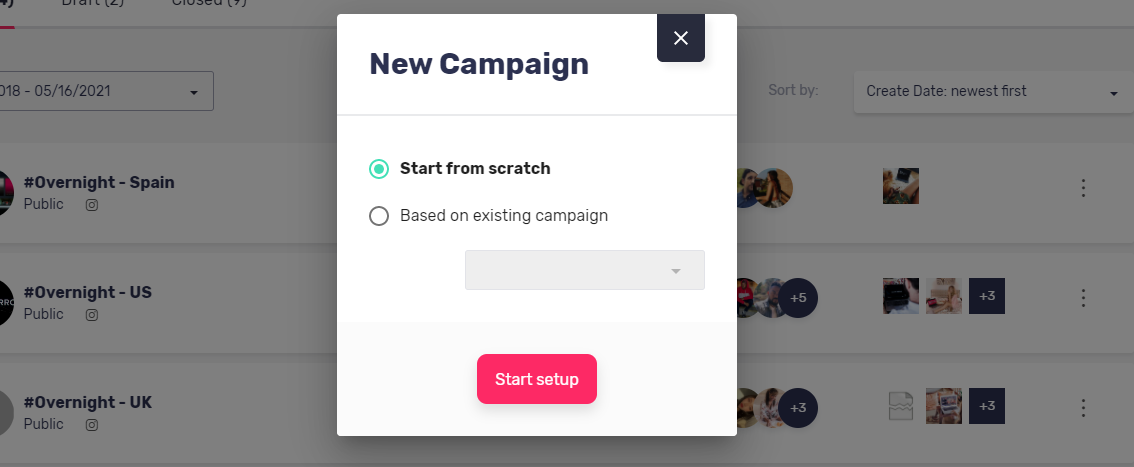Open broken image placeholder in UK campaign

900,406
